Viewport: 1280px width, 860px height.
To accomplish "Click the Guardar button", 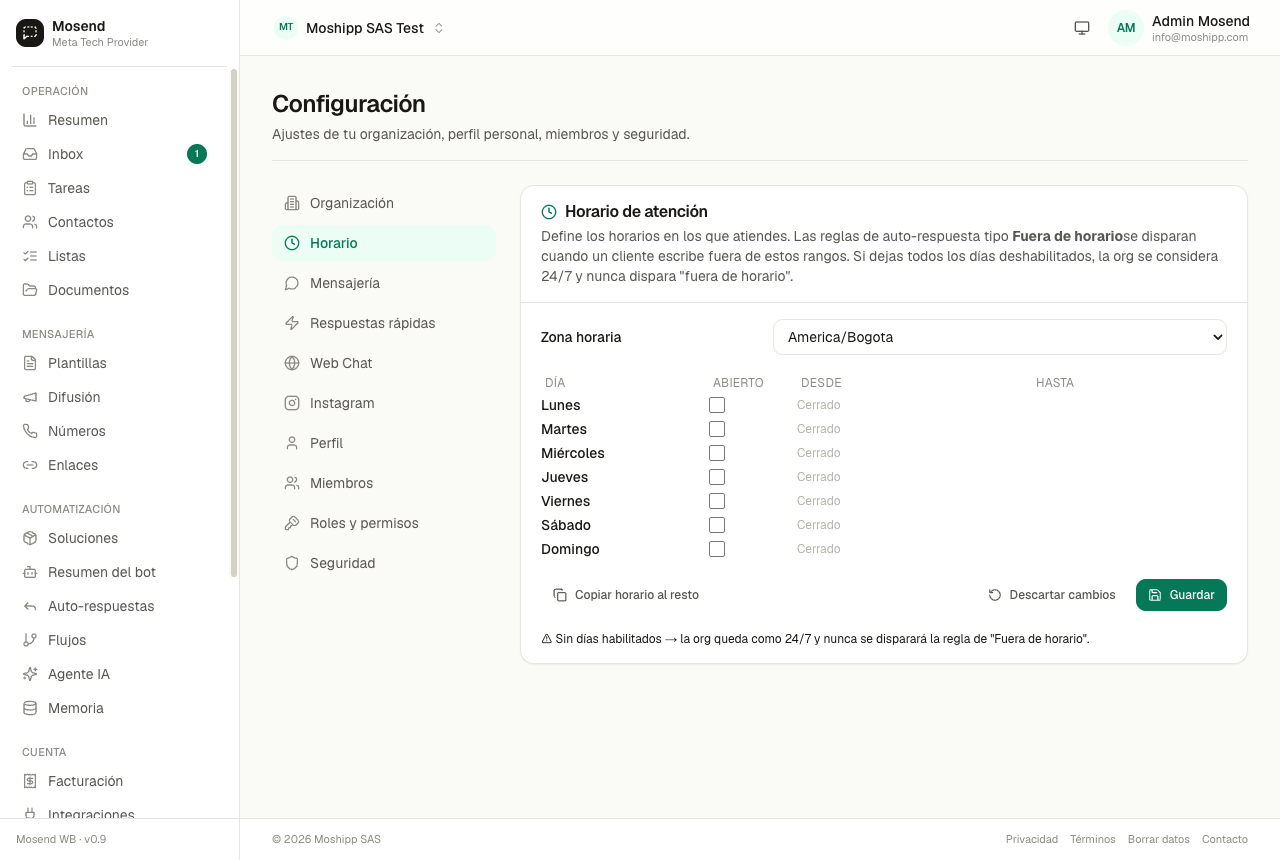I will (1181, 595).
